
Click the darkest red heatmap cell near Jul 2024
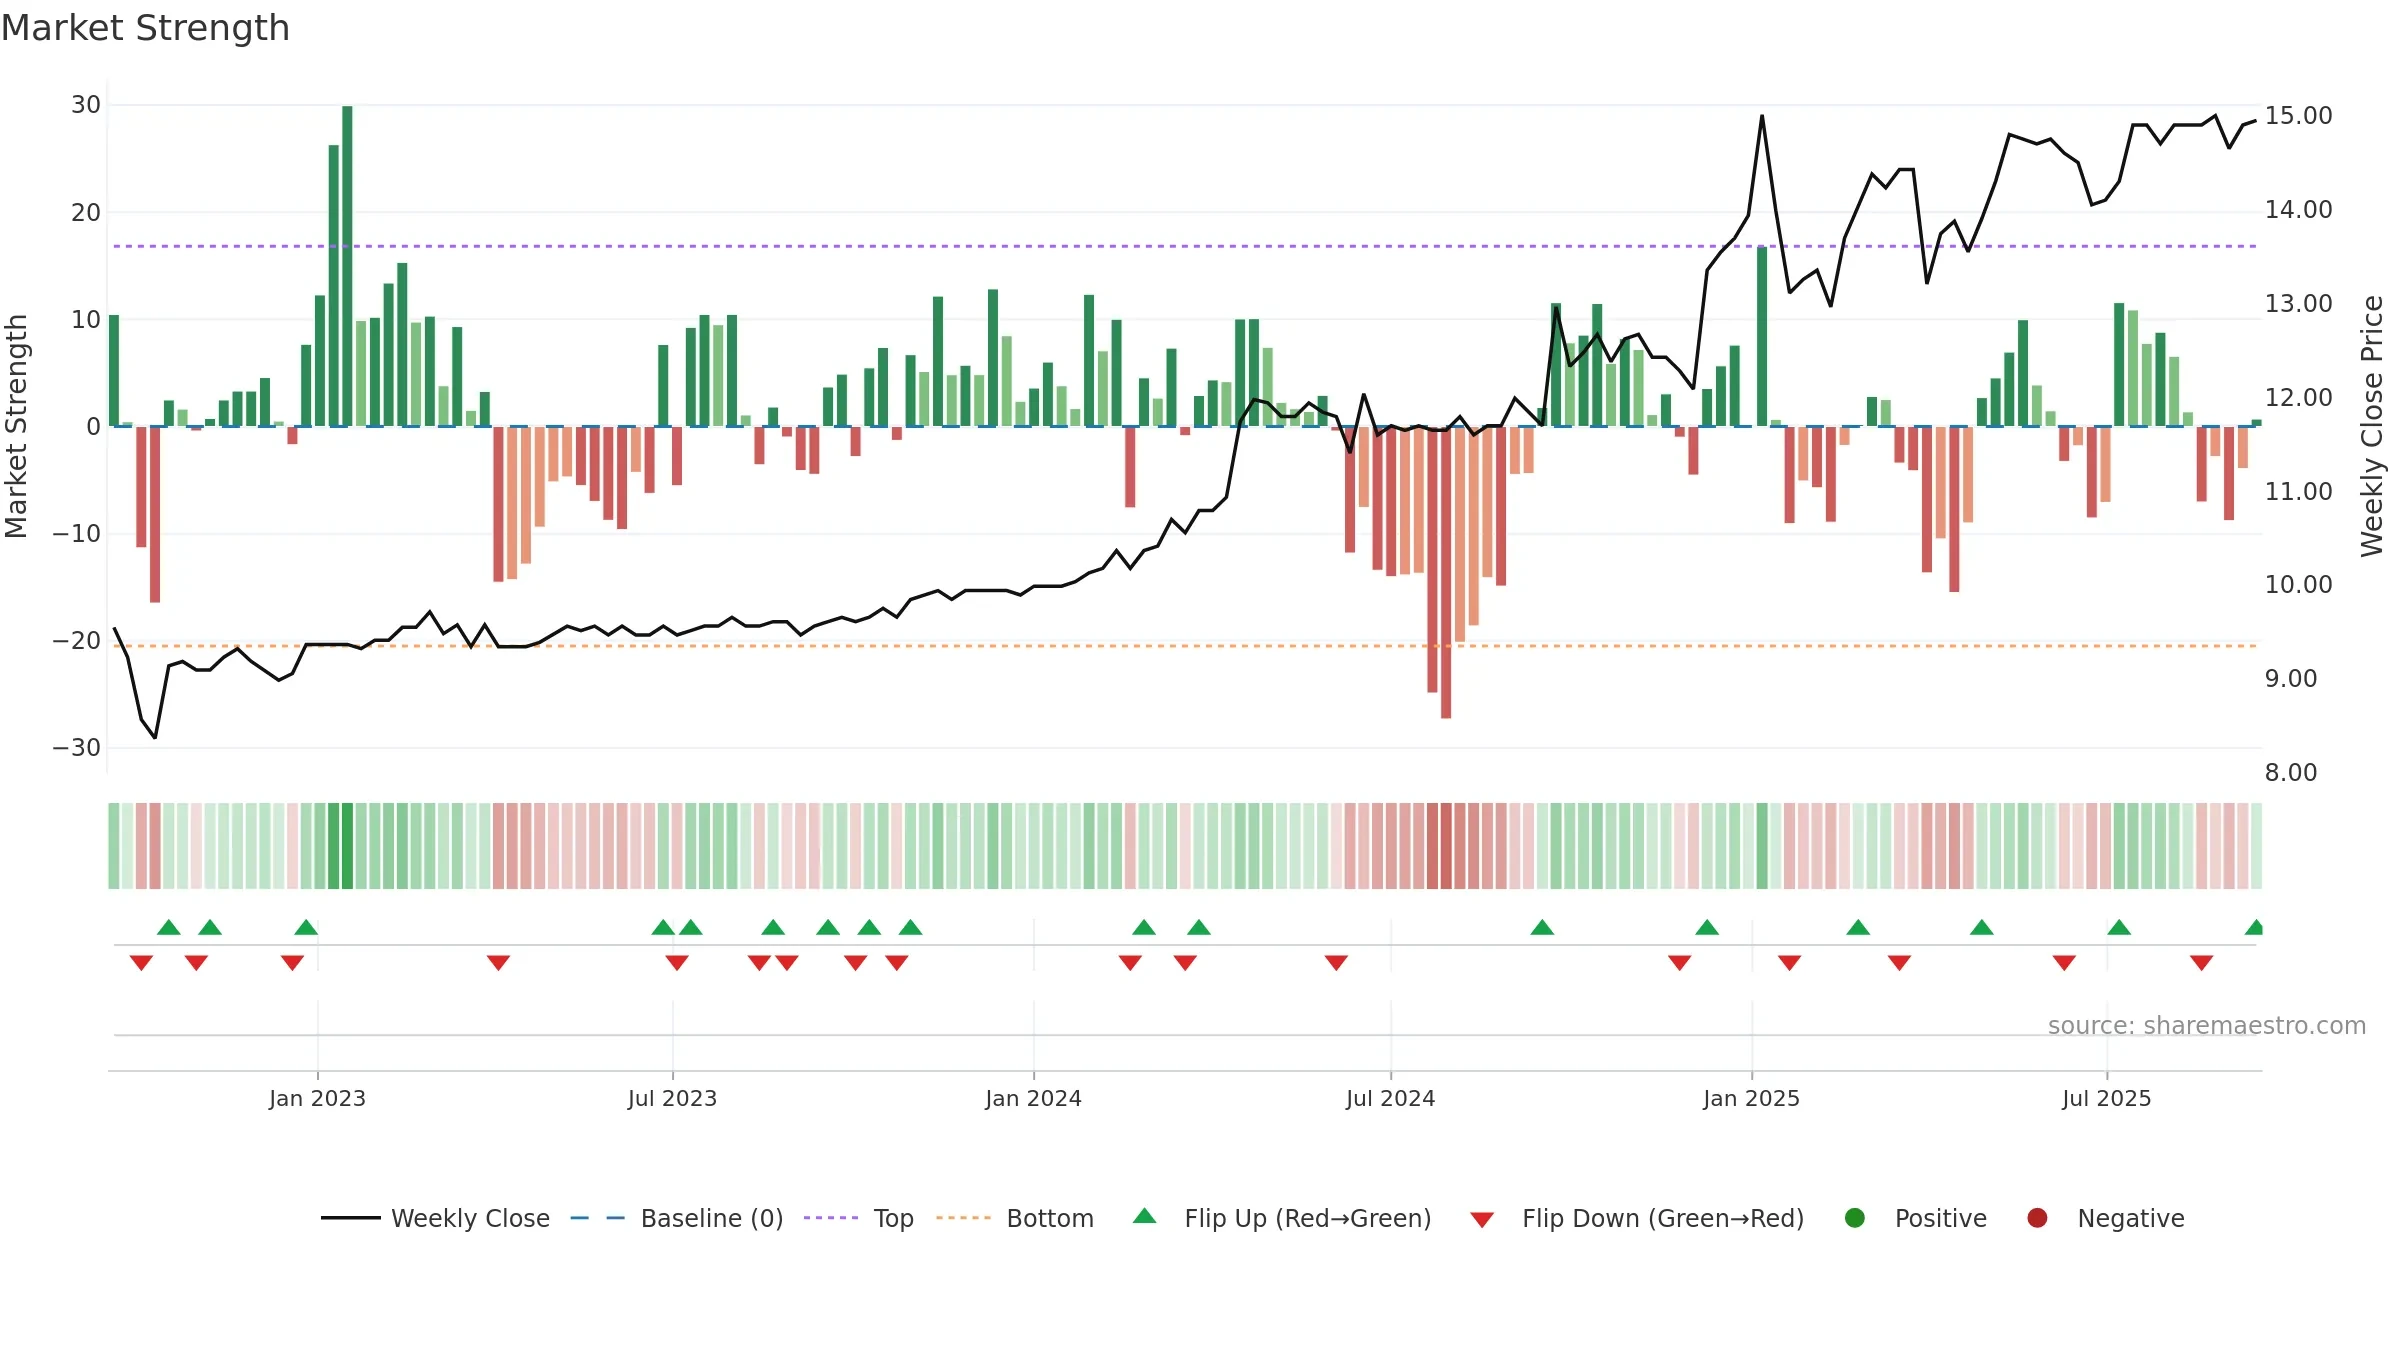pos(1446,846)
